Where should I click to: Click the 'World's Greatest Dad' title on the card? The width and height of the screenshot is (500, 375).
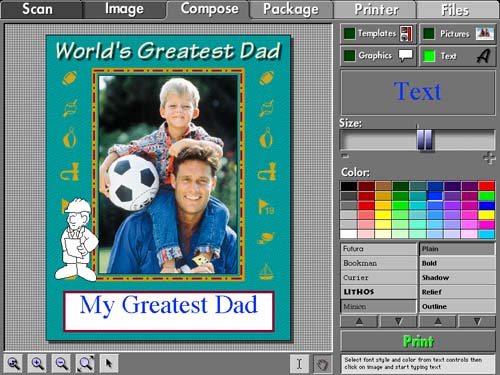click(168, 51)
